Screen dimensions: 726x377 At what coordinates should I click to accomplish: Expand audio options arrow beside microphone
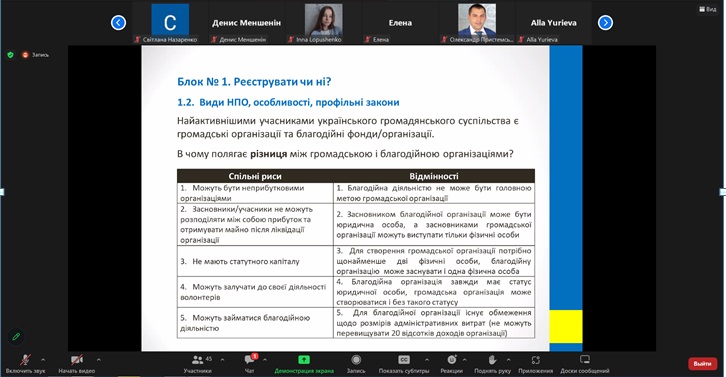point(43,359)
